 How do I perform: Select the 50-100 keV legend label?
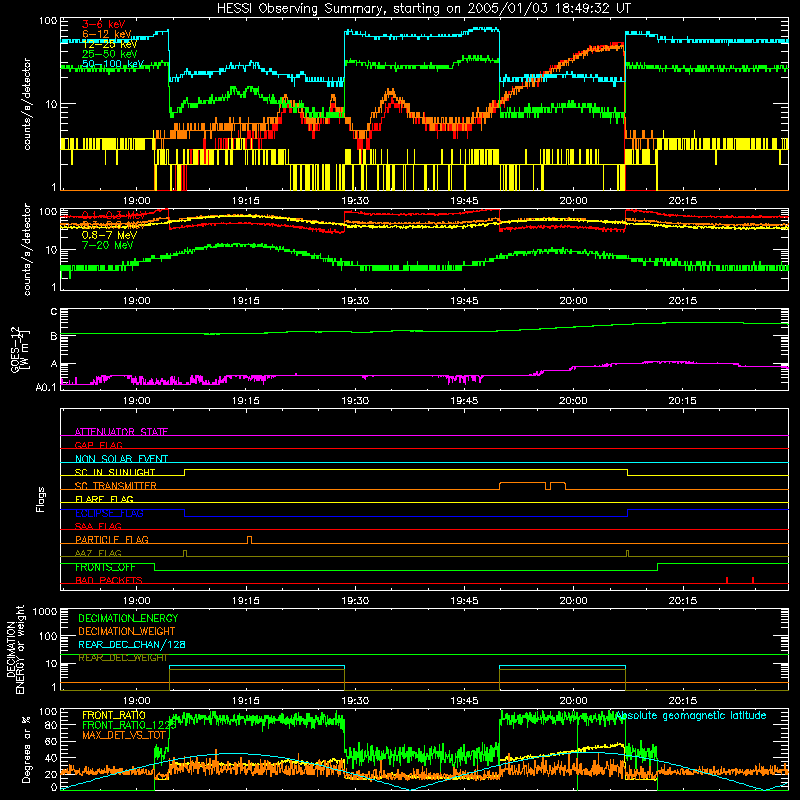pyautogui.click(x=112, y=64)
